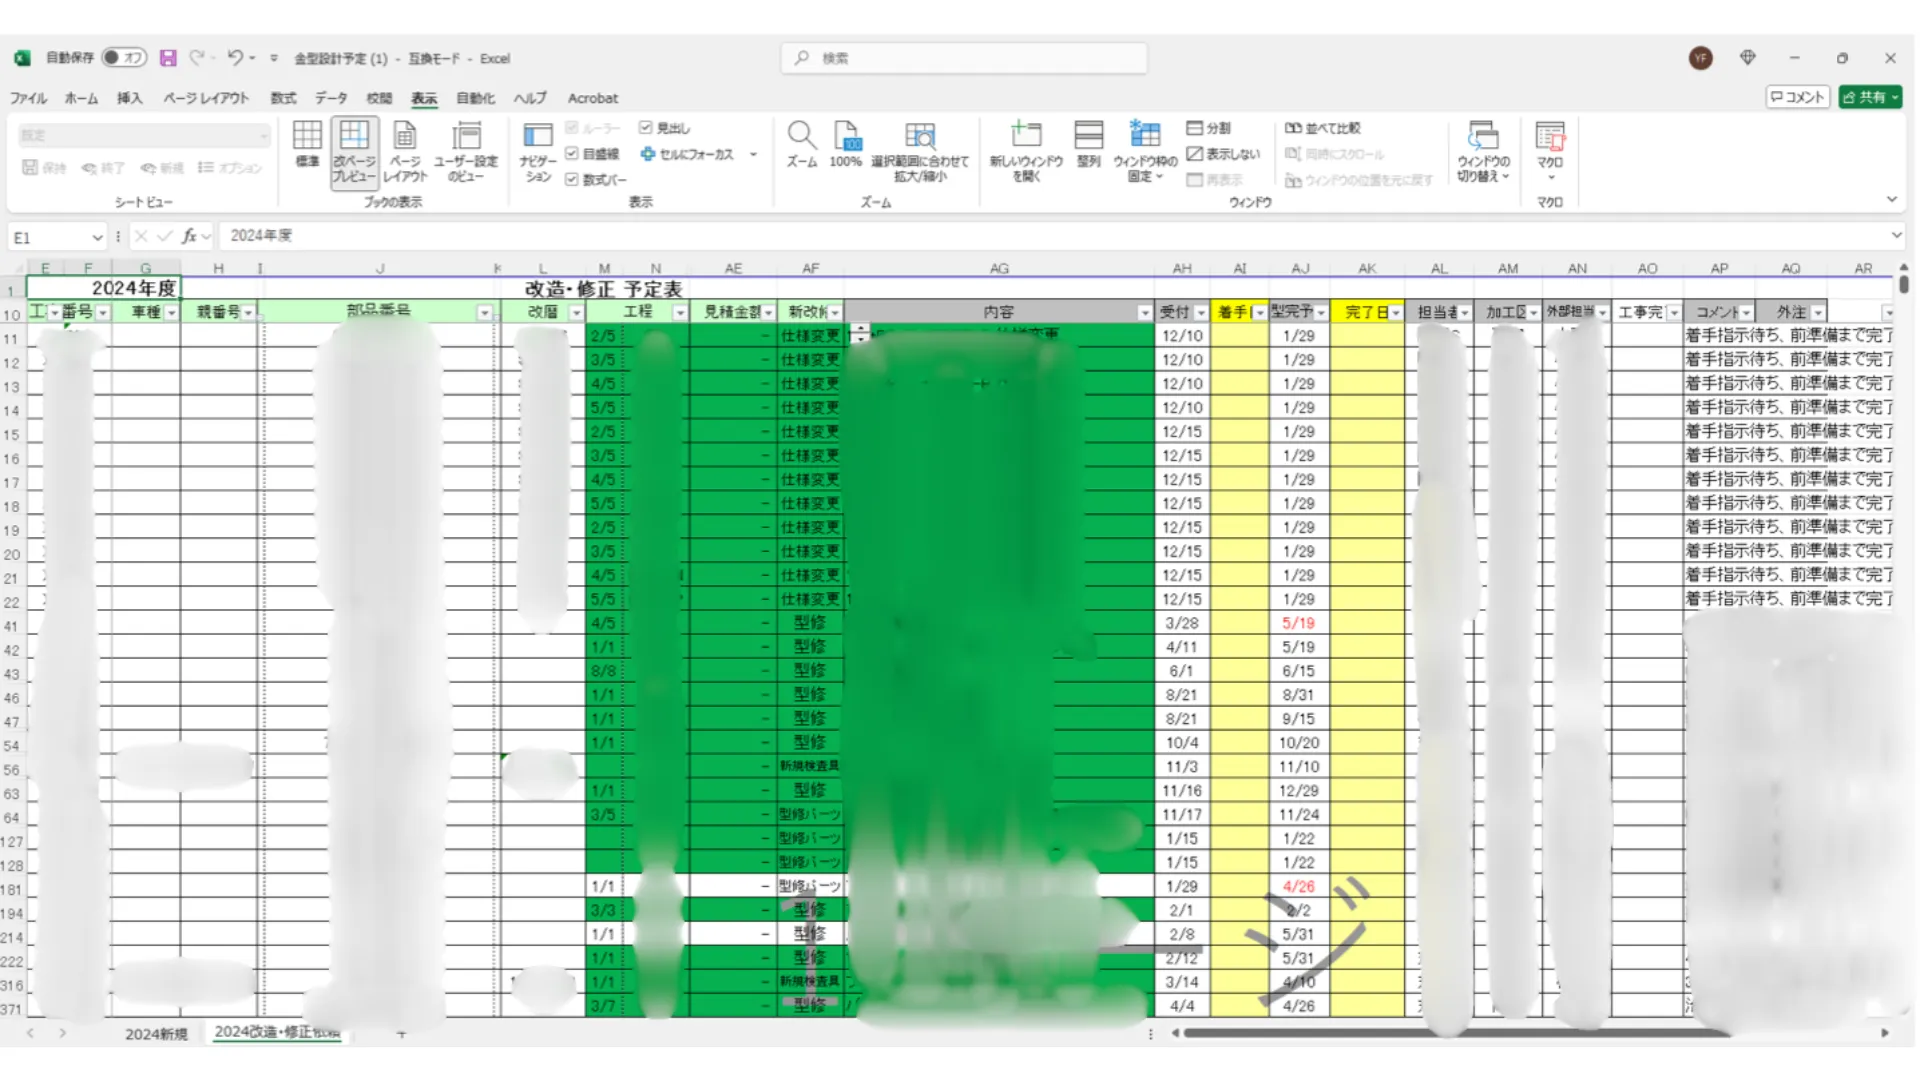The height and width of the screenshot is (1080, 1920).
Task: Open the マクロ dropdown
Action: click(1550, 177)
